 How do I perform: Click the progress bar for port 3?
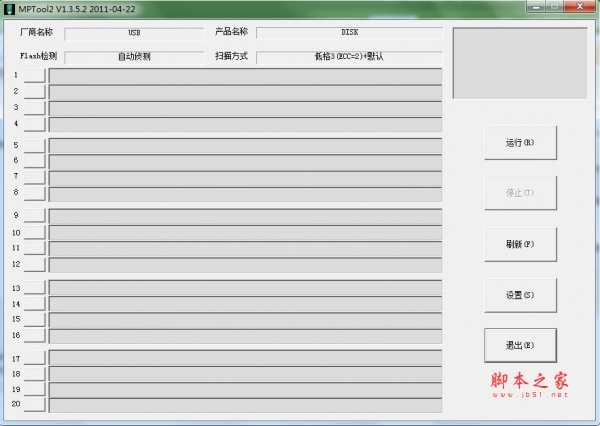click(x=245, y=108)
